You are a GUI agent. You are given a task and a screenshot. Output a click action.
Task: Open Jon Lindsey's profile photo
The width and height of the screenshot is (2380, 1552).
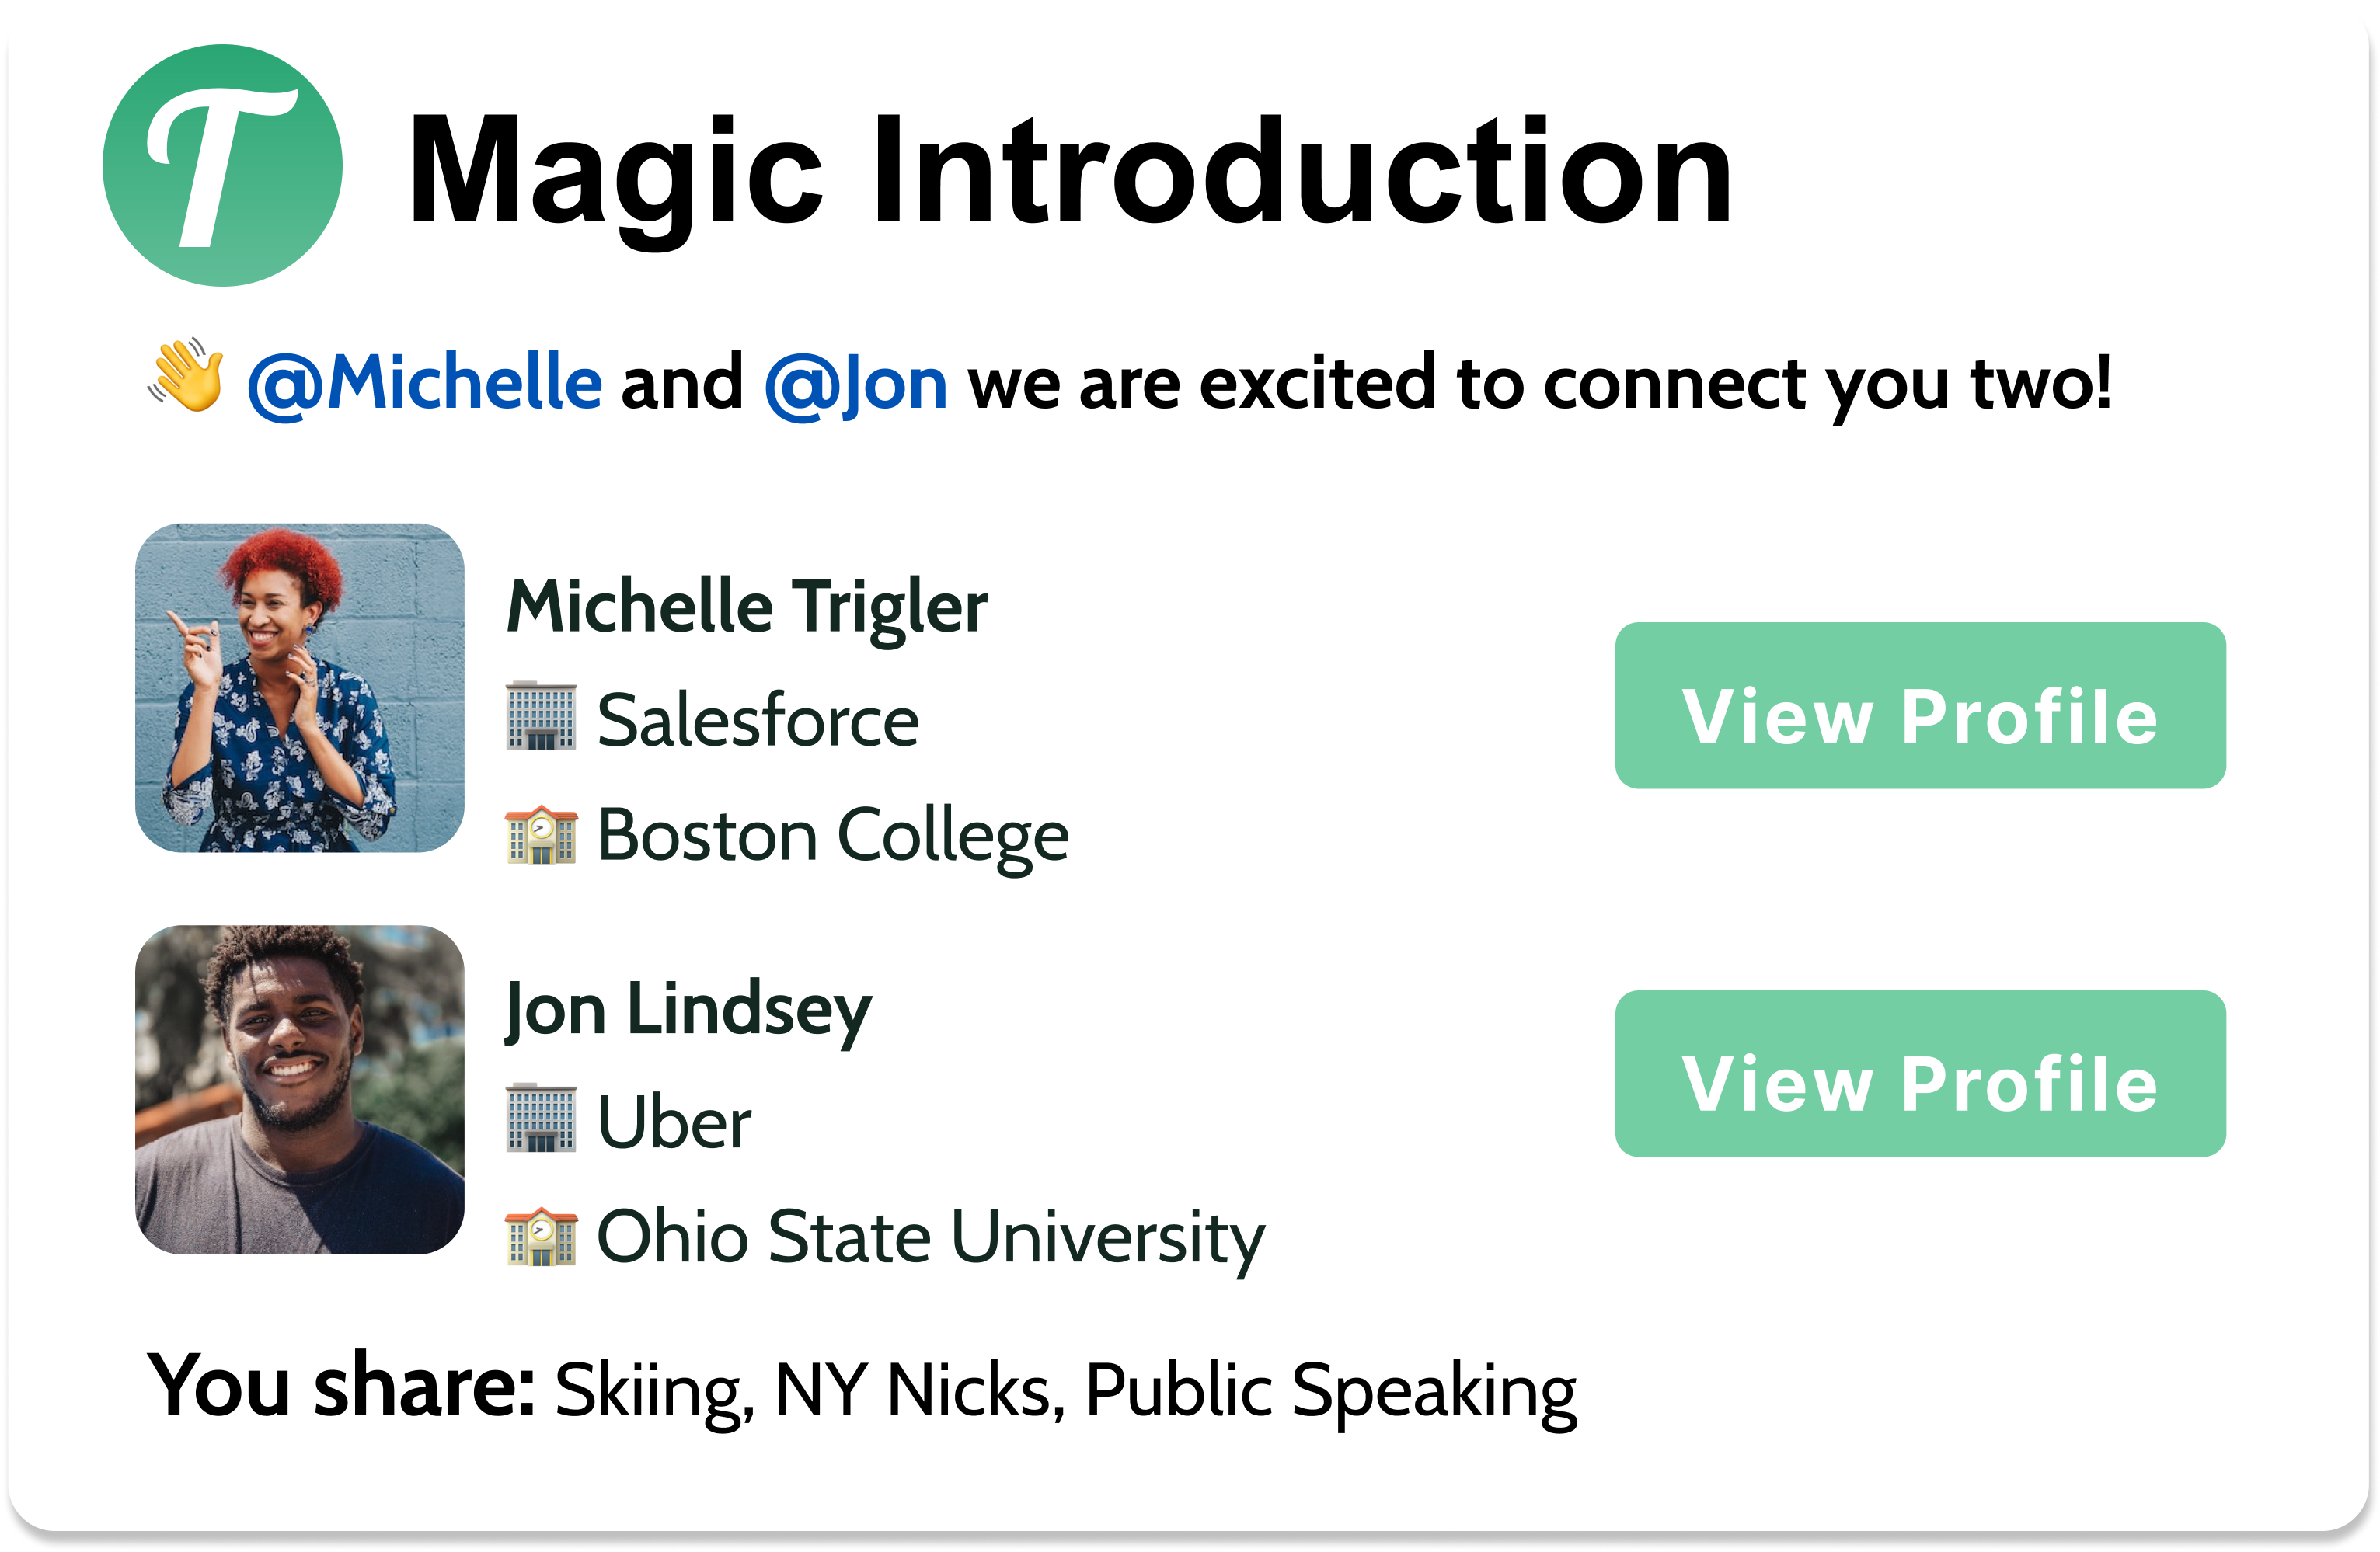coord(300,1090)
